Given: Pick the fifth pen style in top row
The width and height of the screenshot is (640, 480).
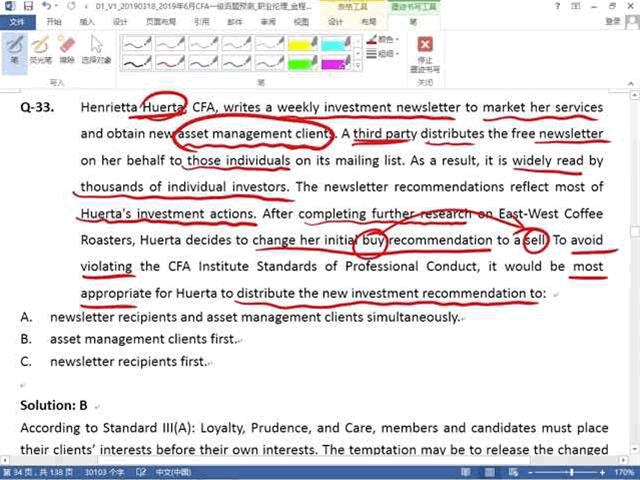Looking at the screenshot, I should click(269, 43).
